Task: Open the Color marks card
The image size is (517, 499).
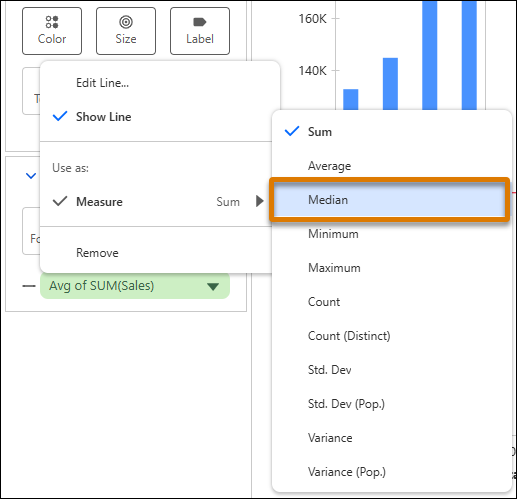Action: (52, 31)
